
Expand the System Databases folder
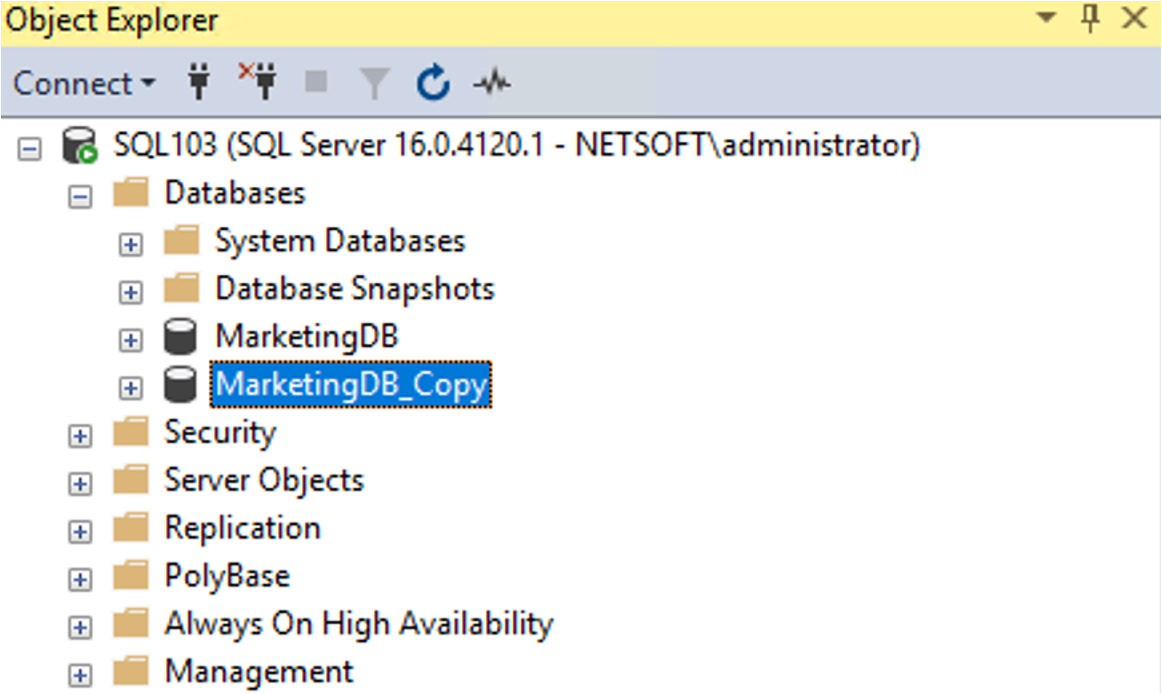pos(130,241)
